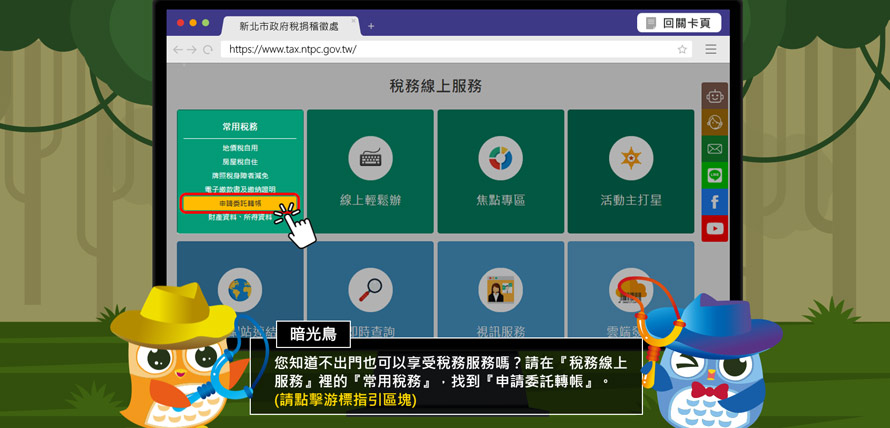This screenshot has height=428, width=890.
Task: Click the green window maximize dot
Action: coord(205,23)
